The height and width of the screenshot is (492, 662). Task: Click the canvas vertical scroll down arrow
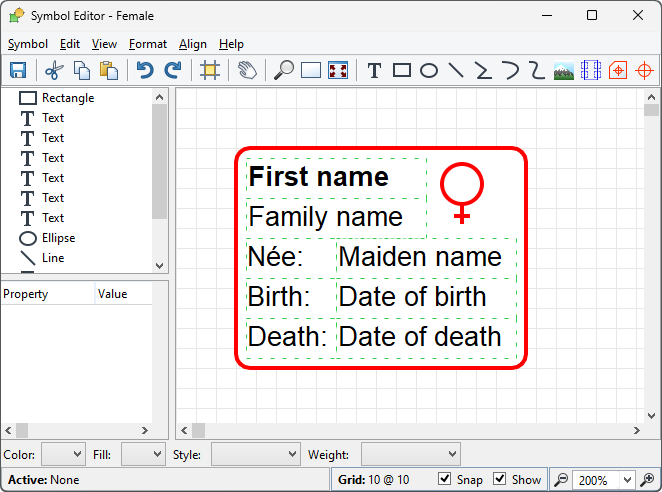click(651, 416)
